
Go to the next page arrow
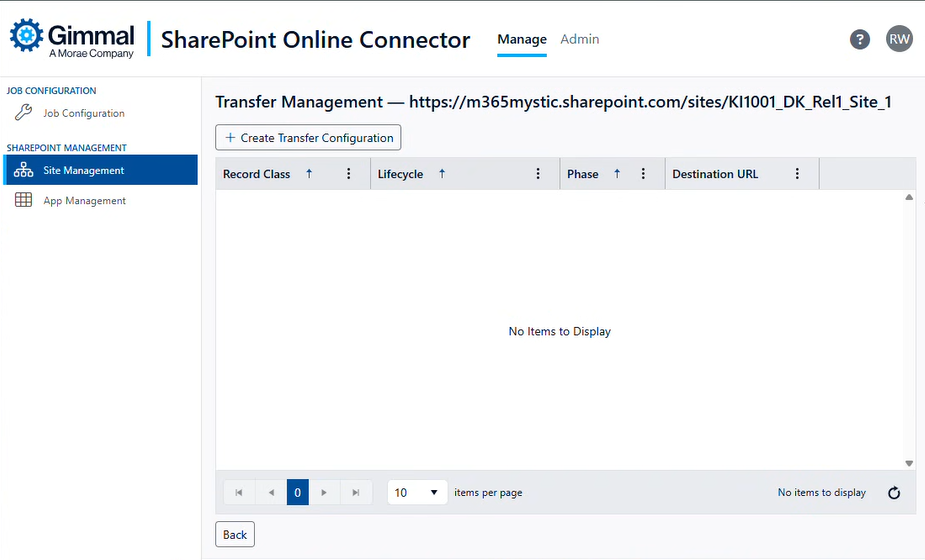[324, 493]
